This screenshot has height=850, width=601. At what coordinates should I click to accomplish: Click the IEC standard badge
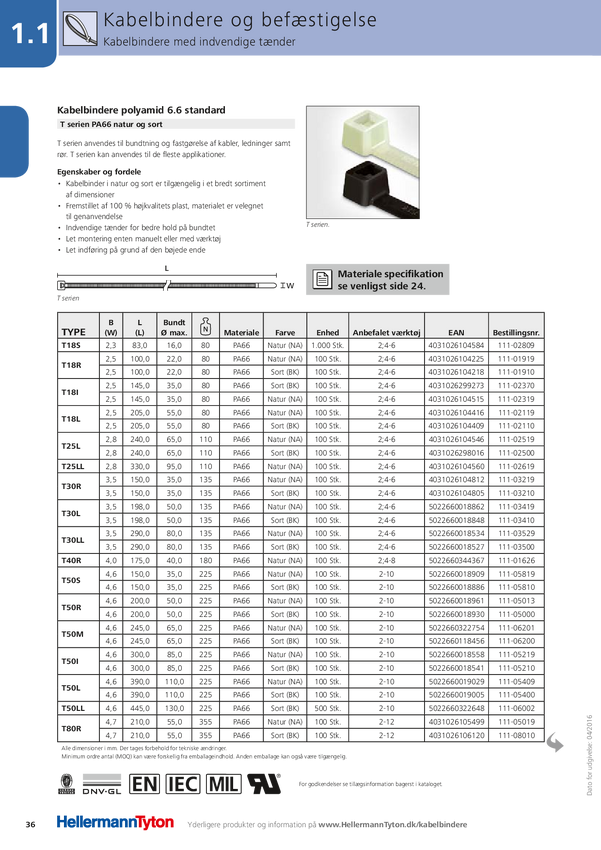coord(183,784)
